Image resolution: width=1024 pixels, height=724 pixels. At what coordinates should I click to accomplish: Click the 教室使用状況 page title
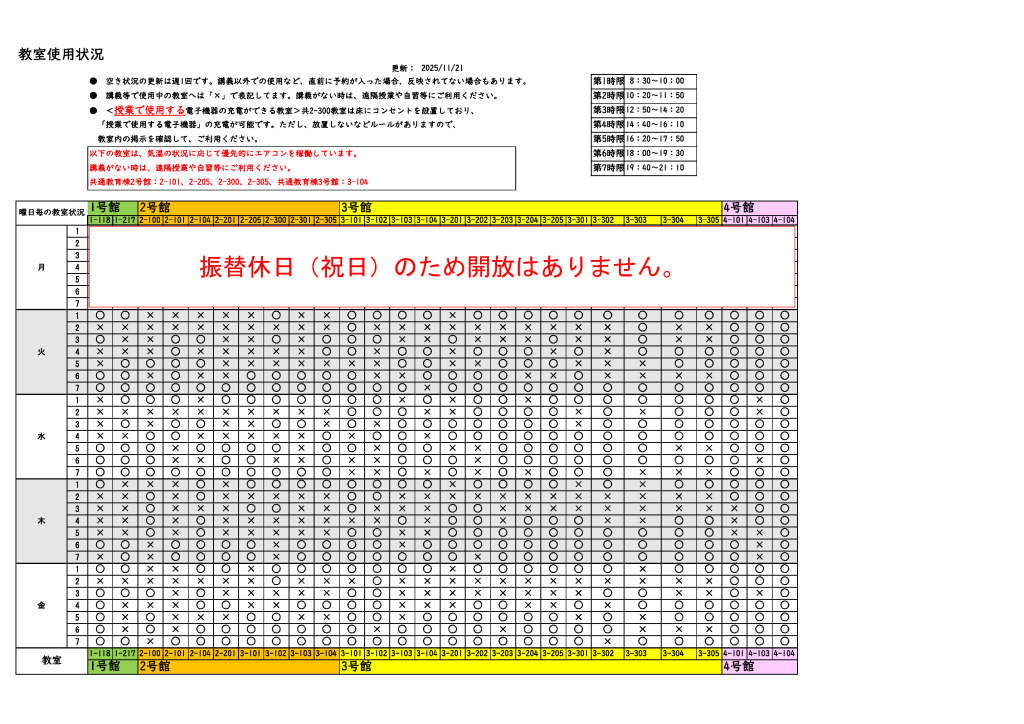click(x=61, y=54)
